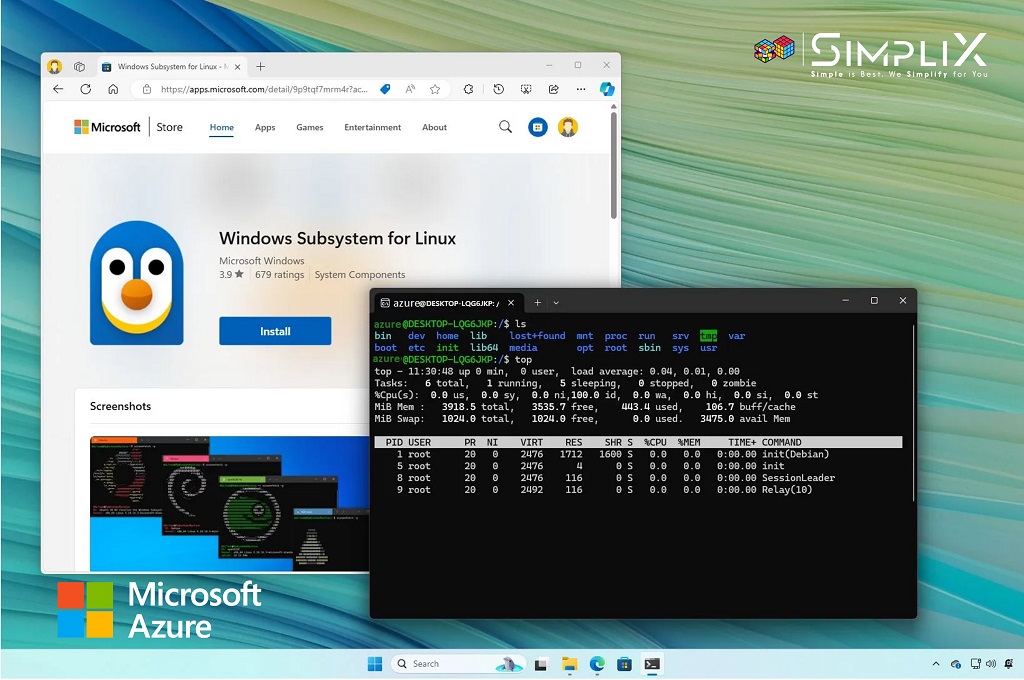The width and height of the screenshot is (1024, 680).
Task: Start Read aloud from address bar
Action: click(410, 89)
